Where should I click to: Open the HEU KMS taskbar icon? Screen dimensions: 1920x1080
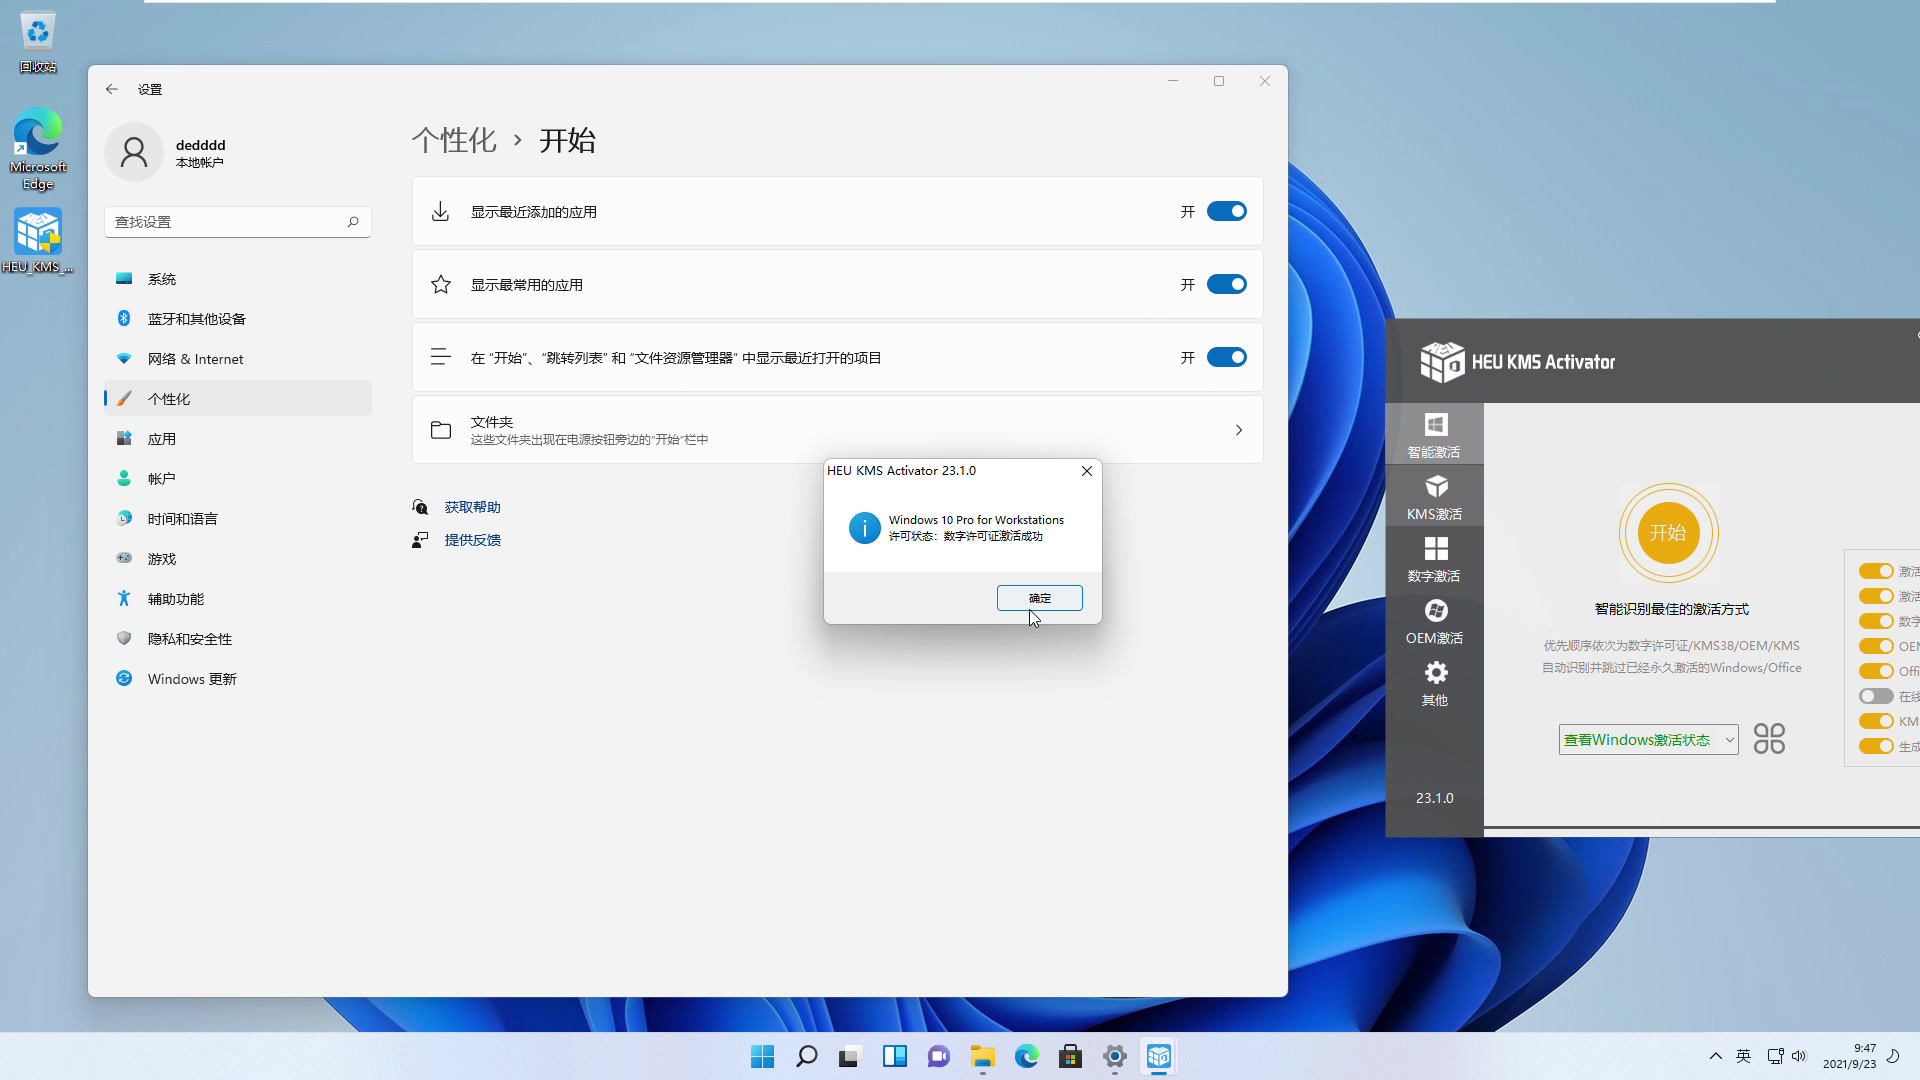[1159, 1056]
